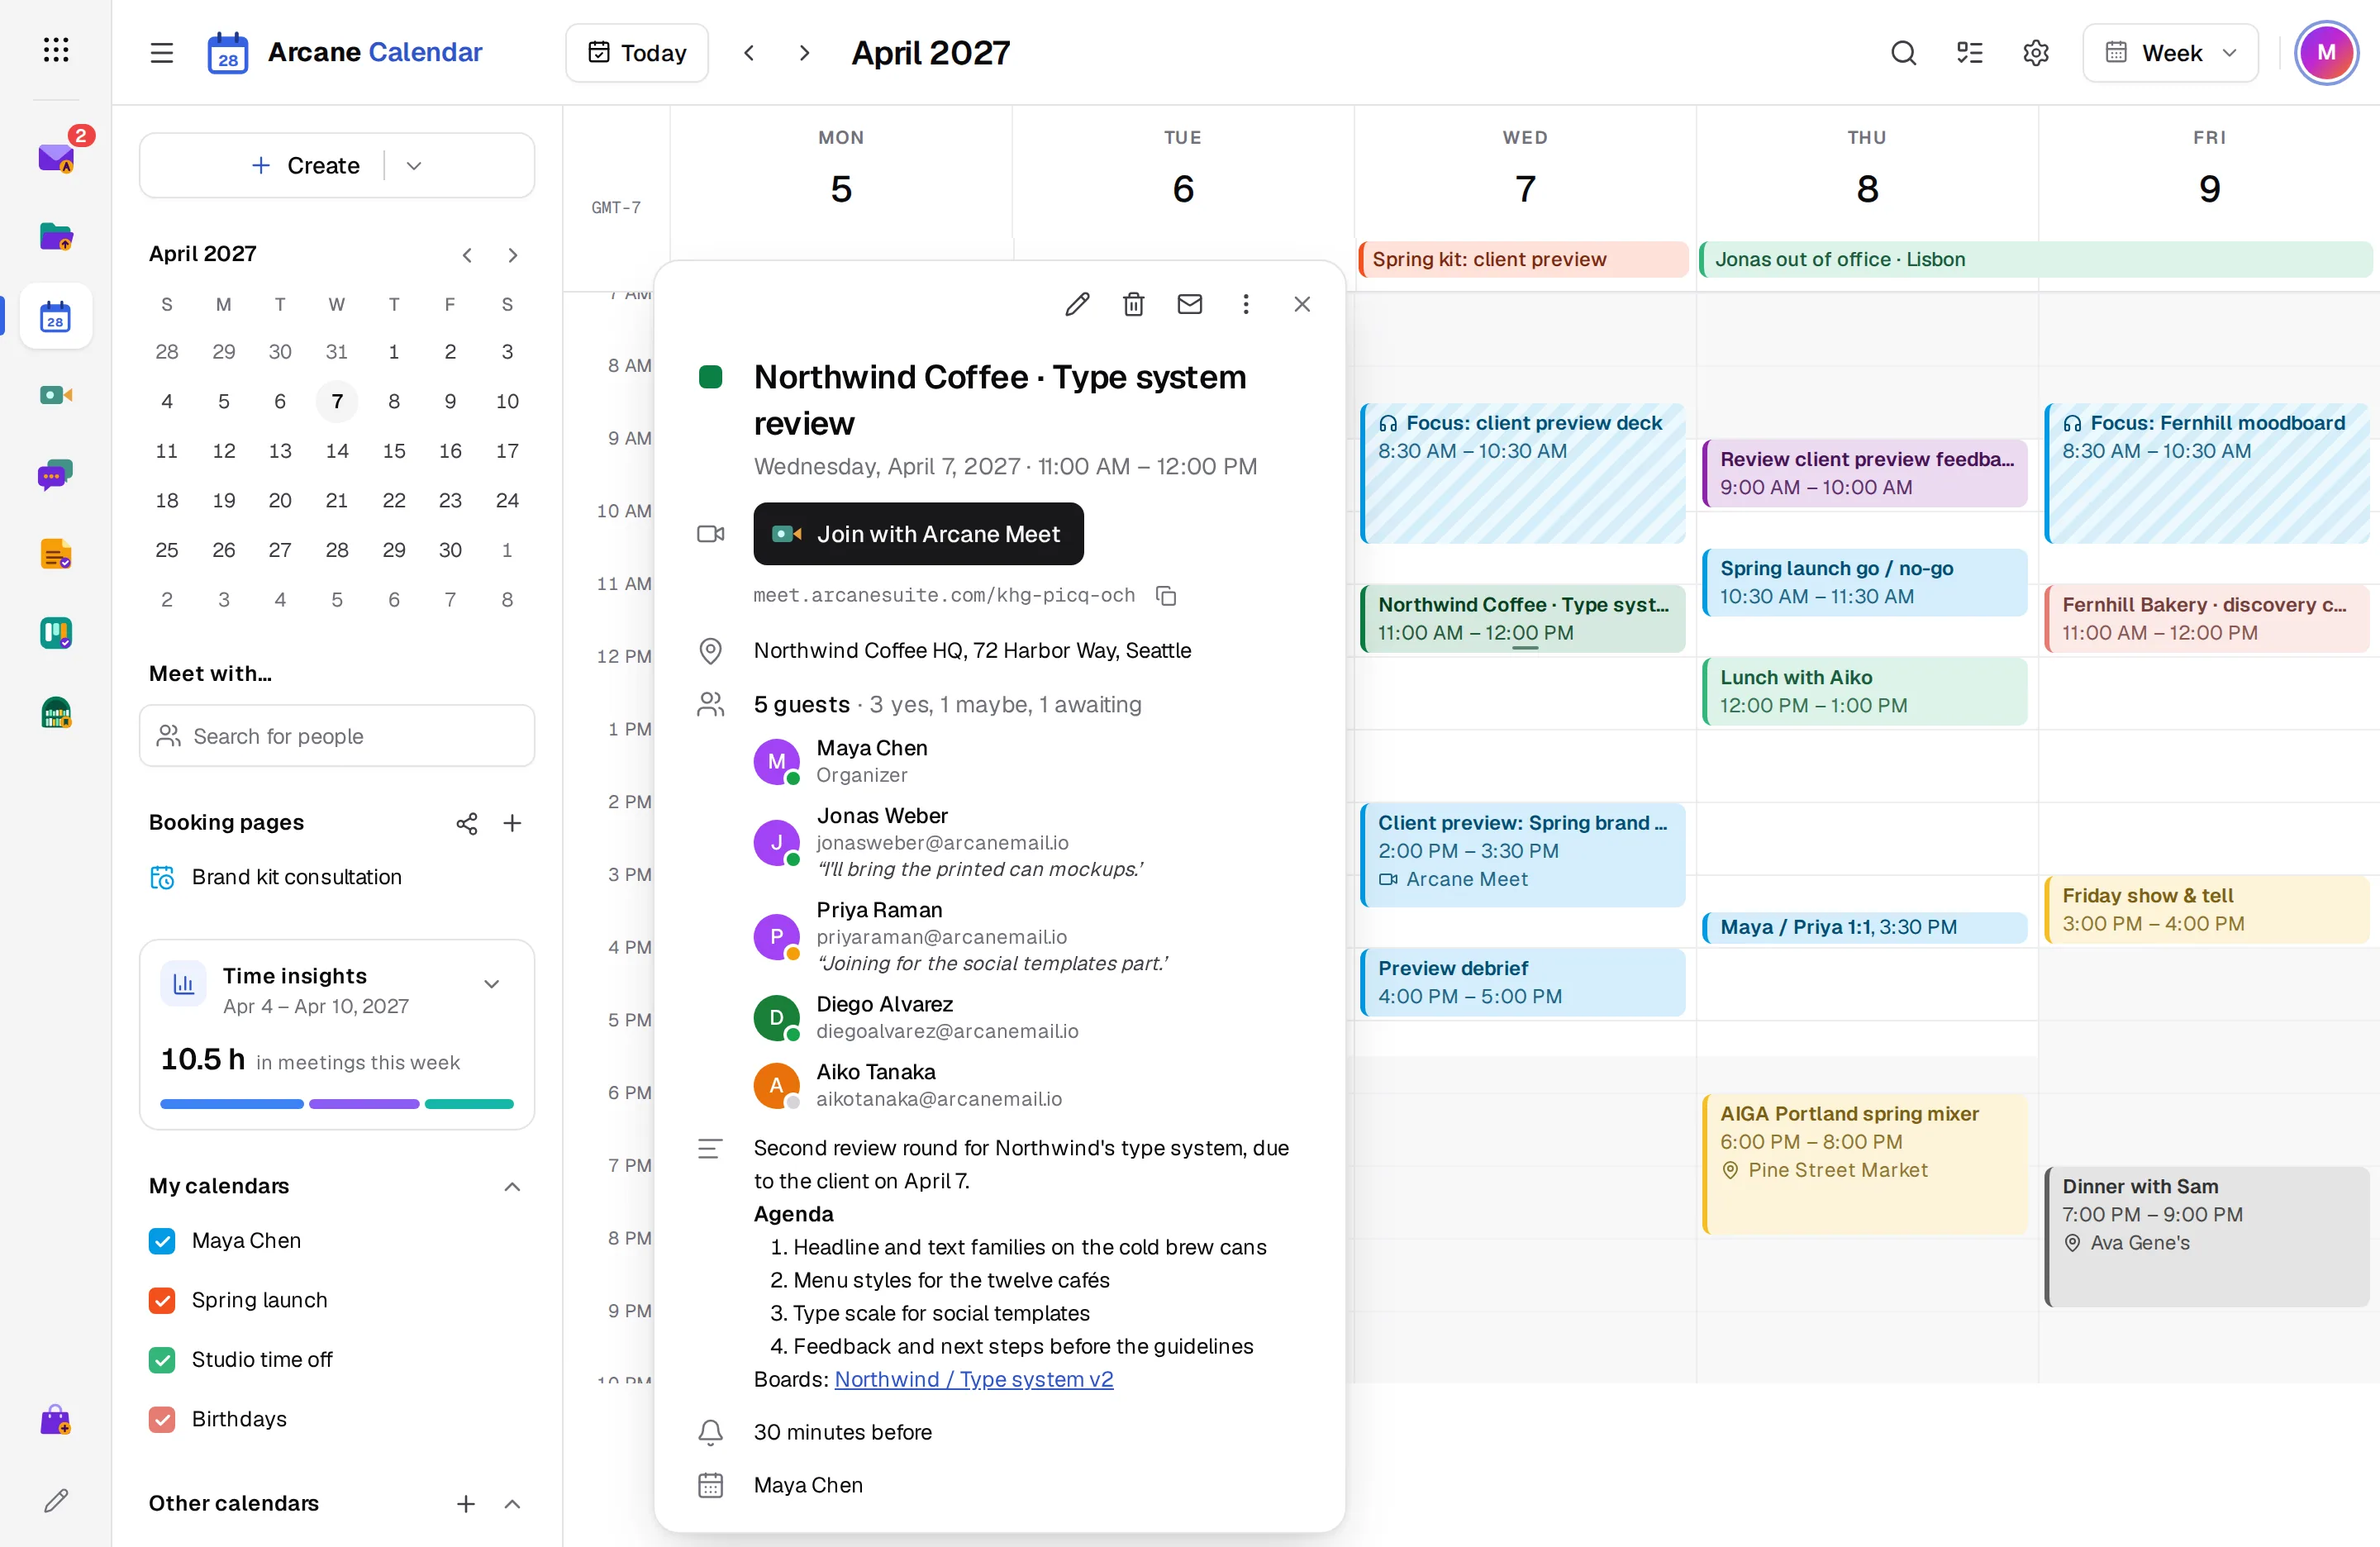Screen dimensions: 2380x1547
Task: Open the AIGA Portland spring mixer event
Action: (1865, 1165)
